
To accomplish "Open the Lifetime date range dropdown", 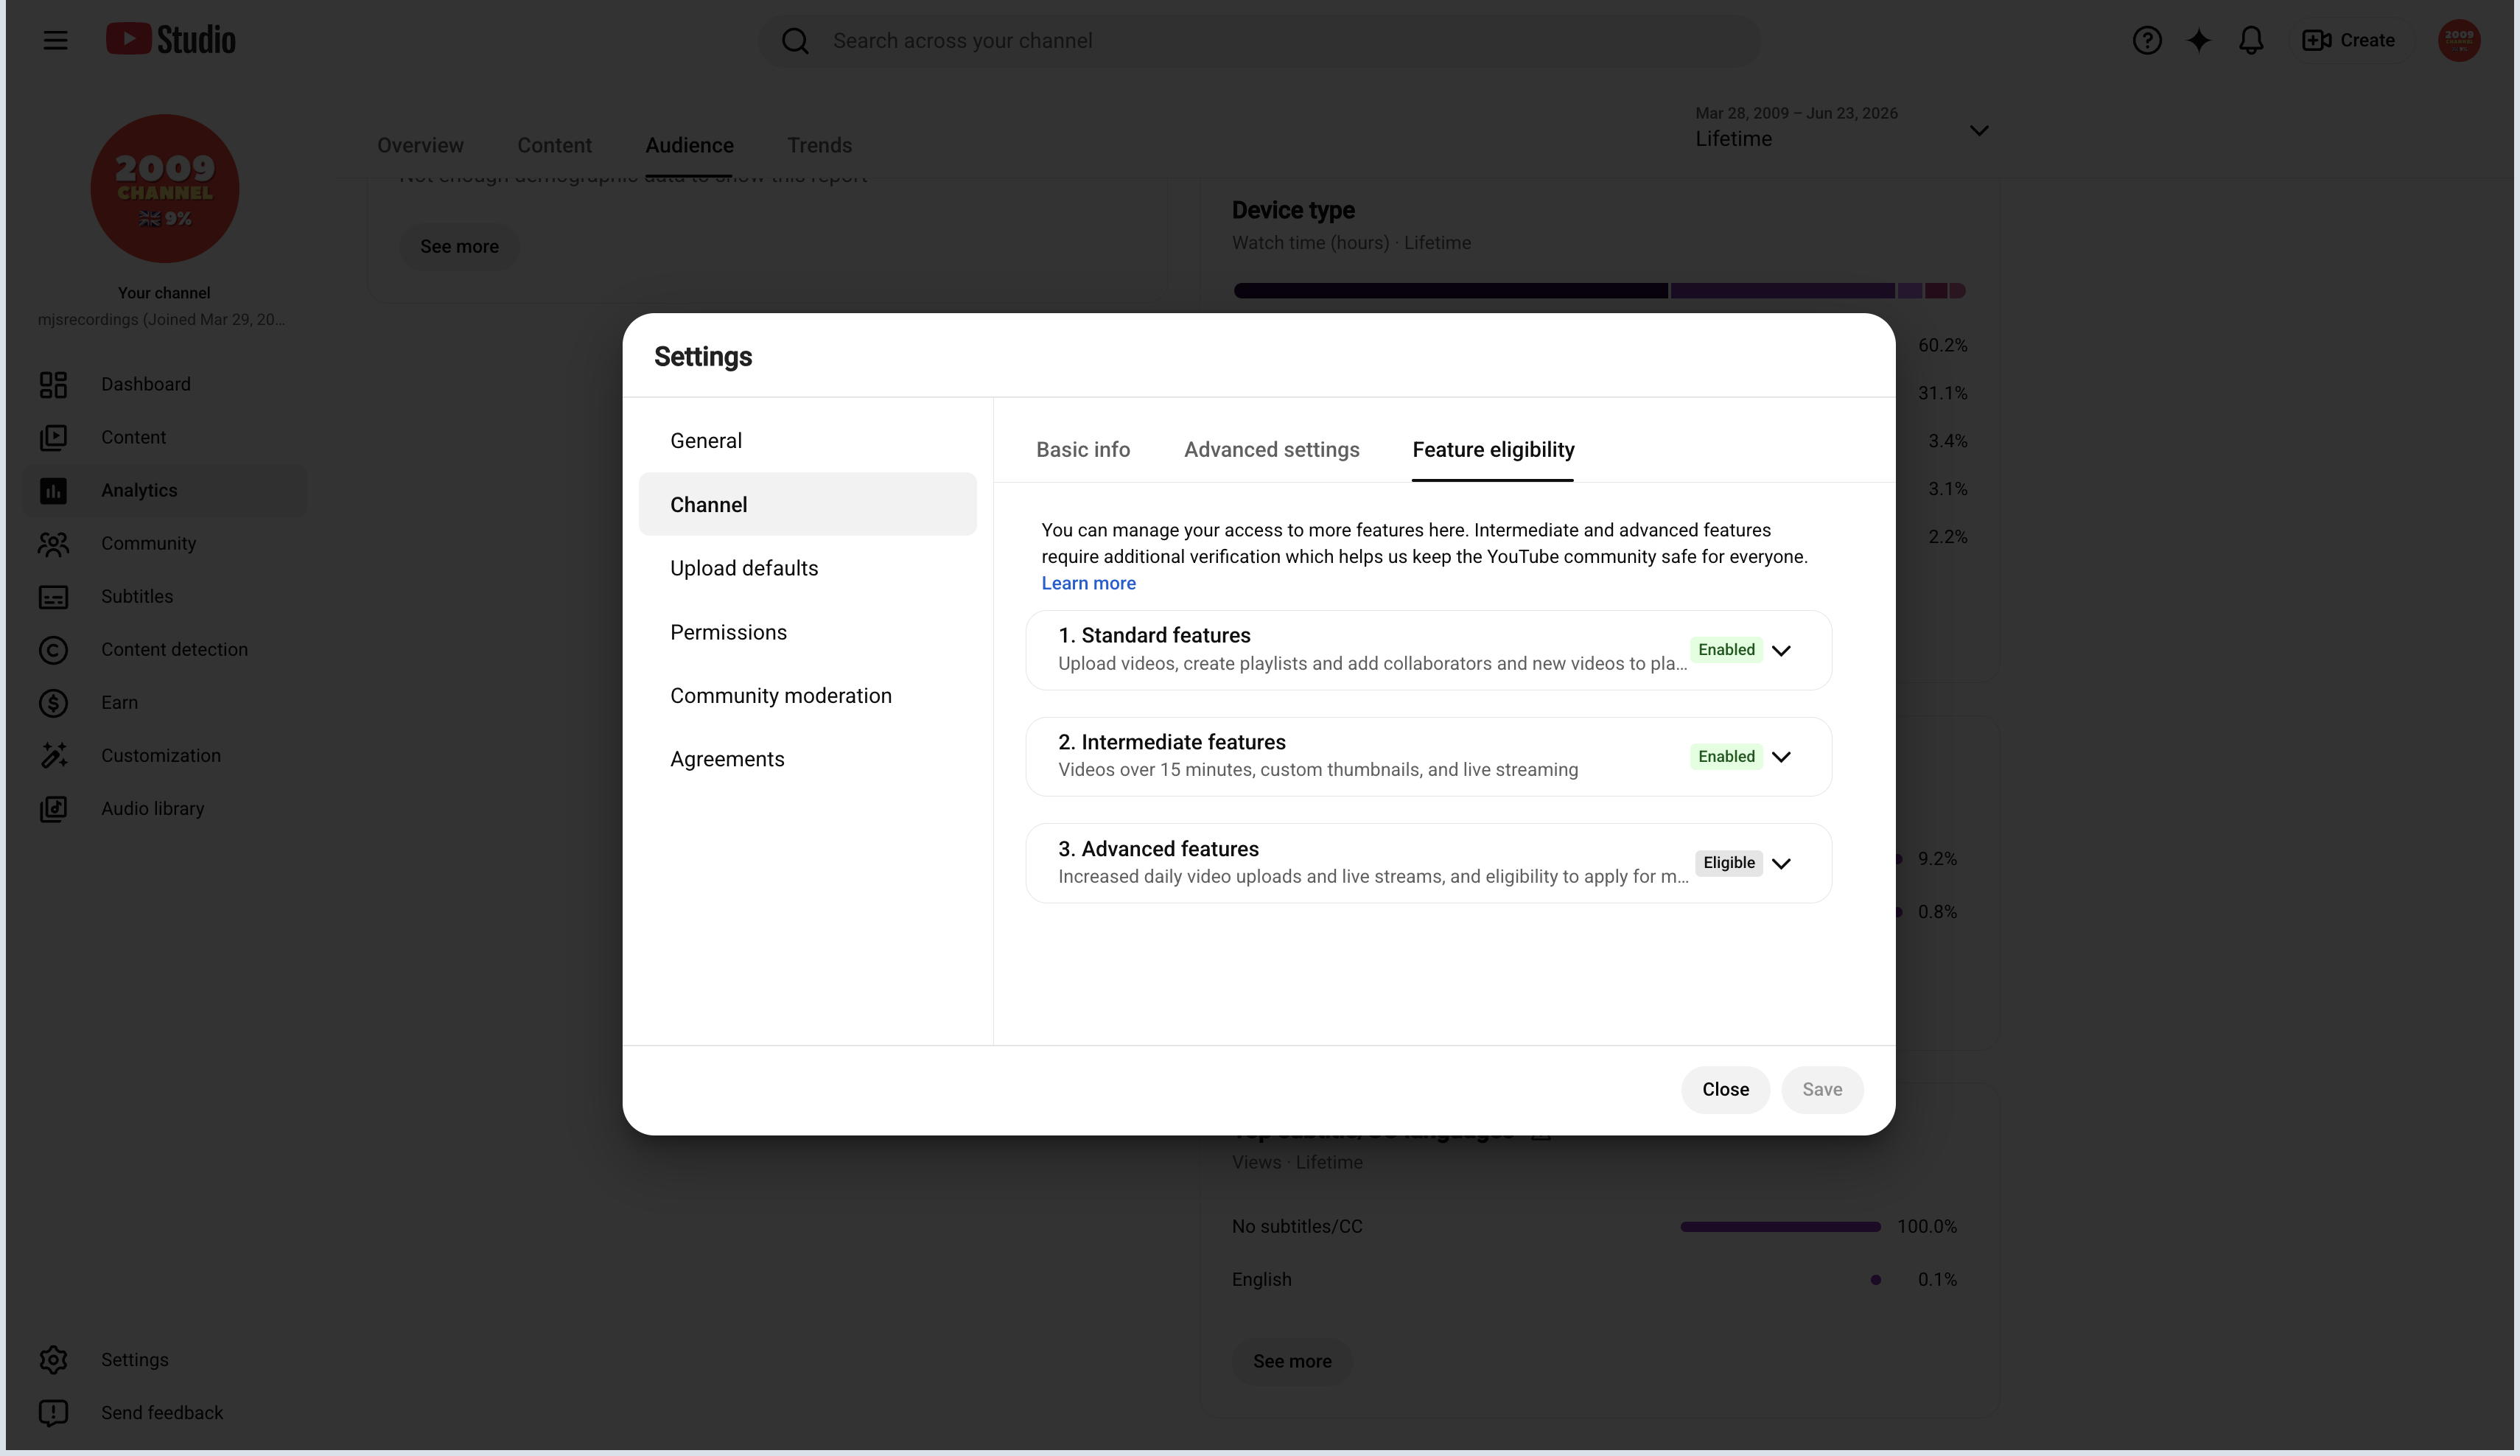I will tap(1842, 128).
